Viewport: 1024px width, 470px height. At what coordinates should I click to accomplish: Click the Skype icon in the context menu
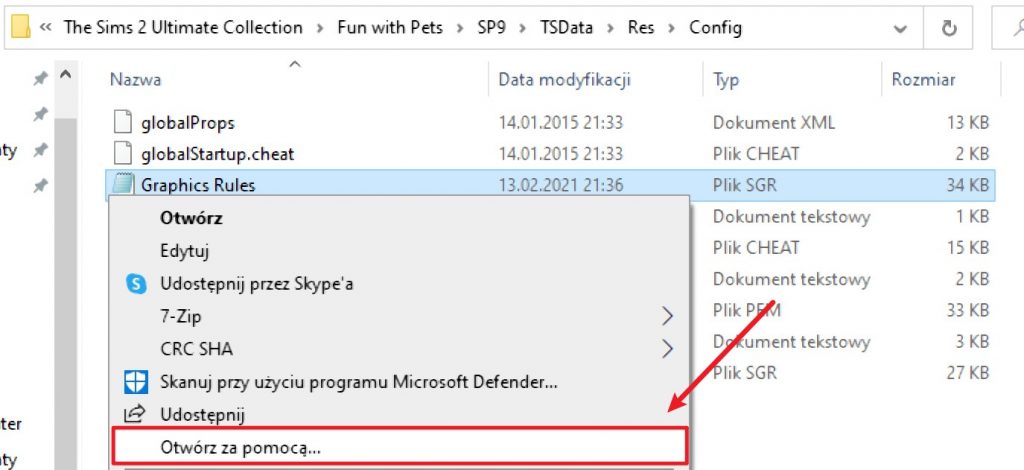(x=136, y=284)
